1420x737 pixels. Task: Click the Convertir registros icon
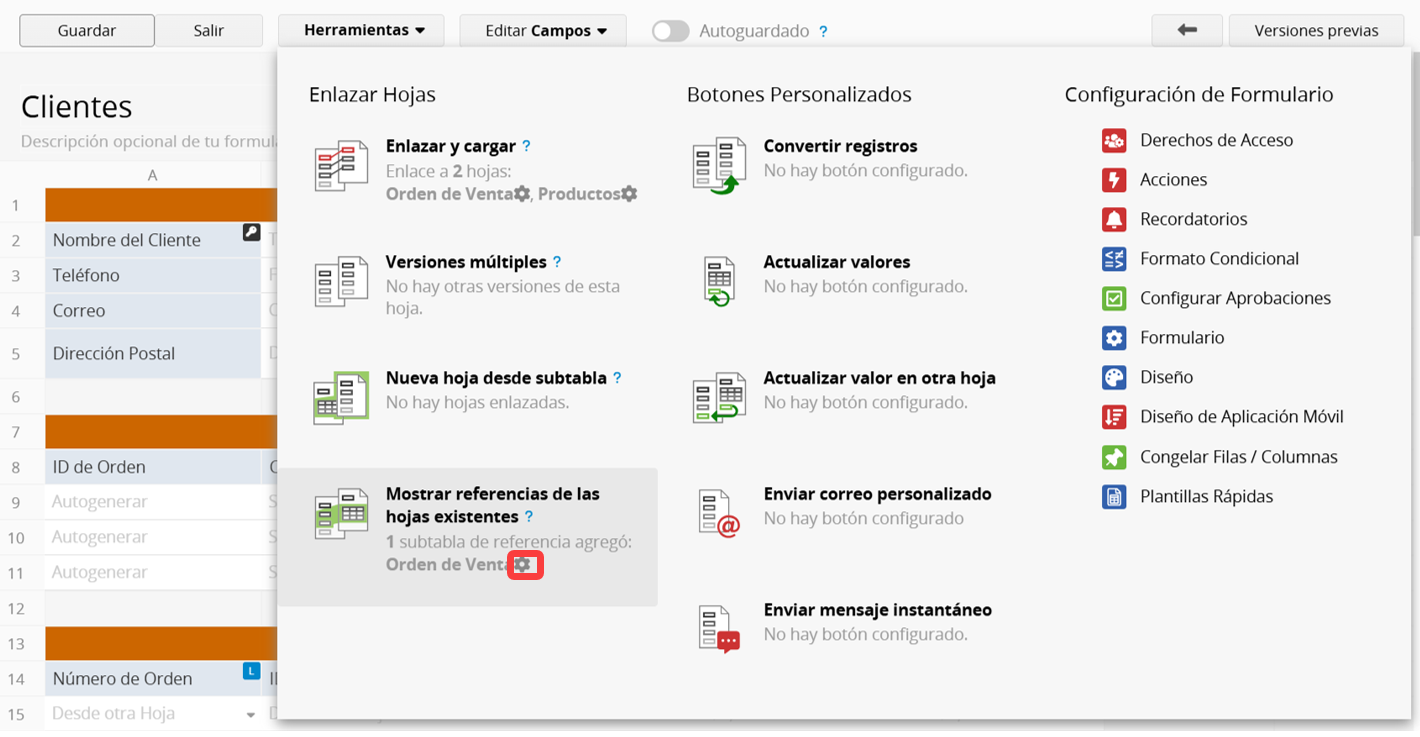click(x=718, y=165)
